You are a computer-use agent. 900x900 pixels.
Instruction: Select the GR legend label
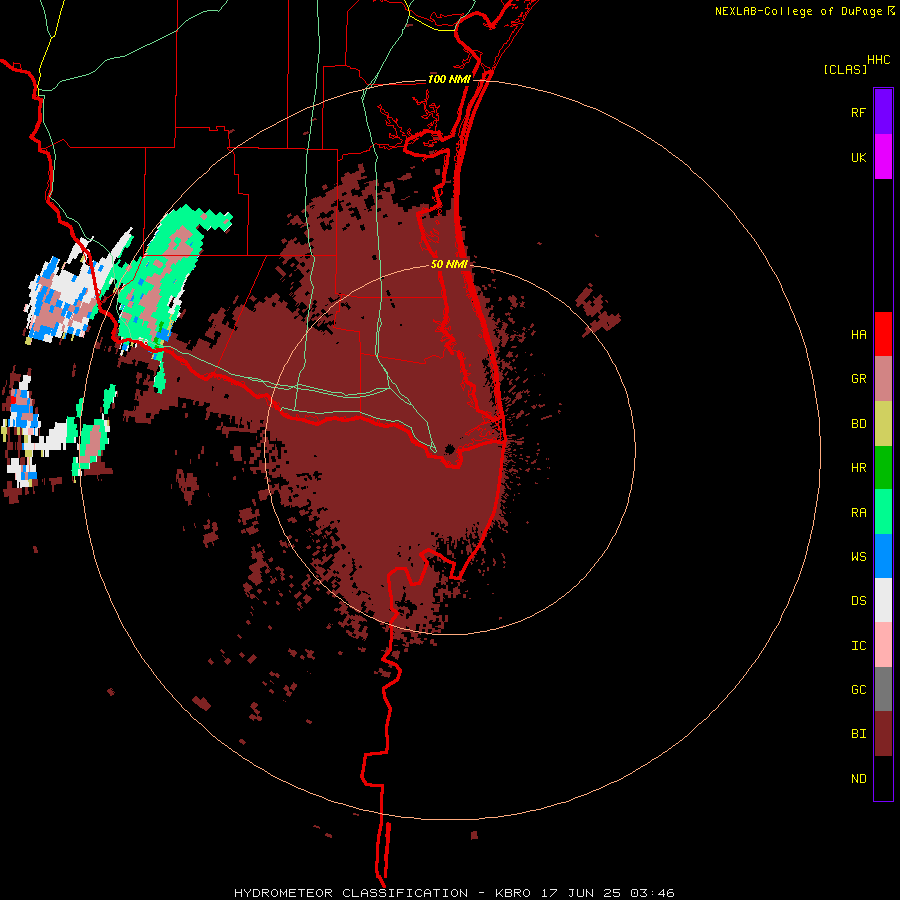pos(858,379)
